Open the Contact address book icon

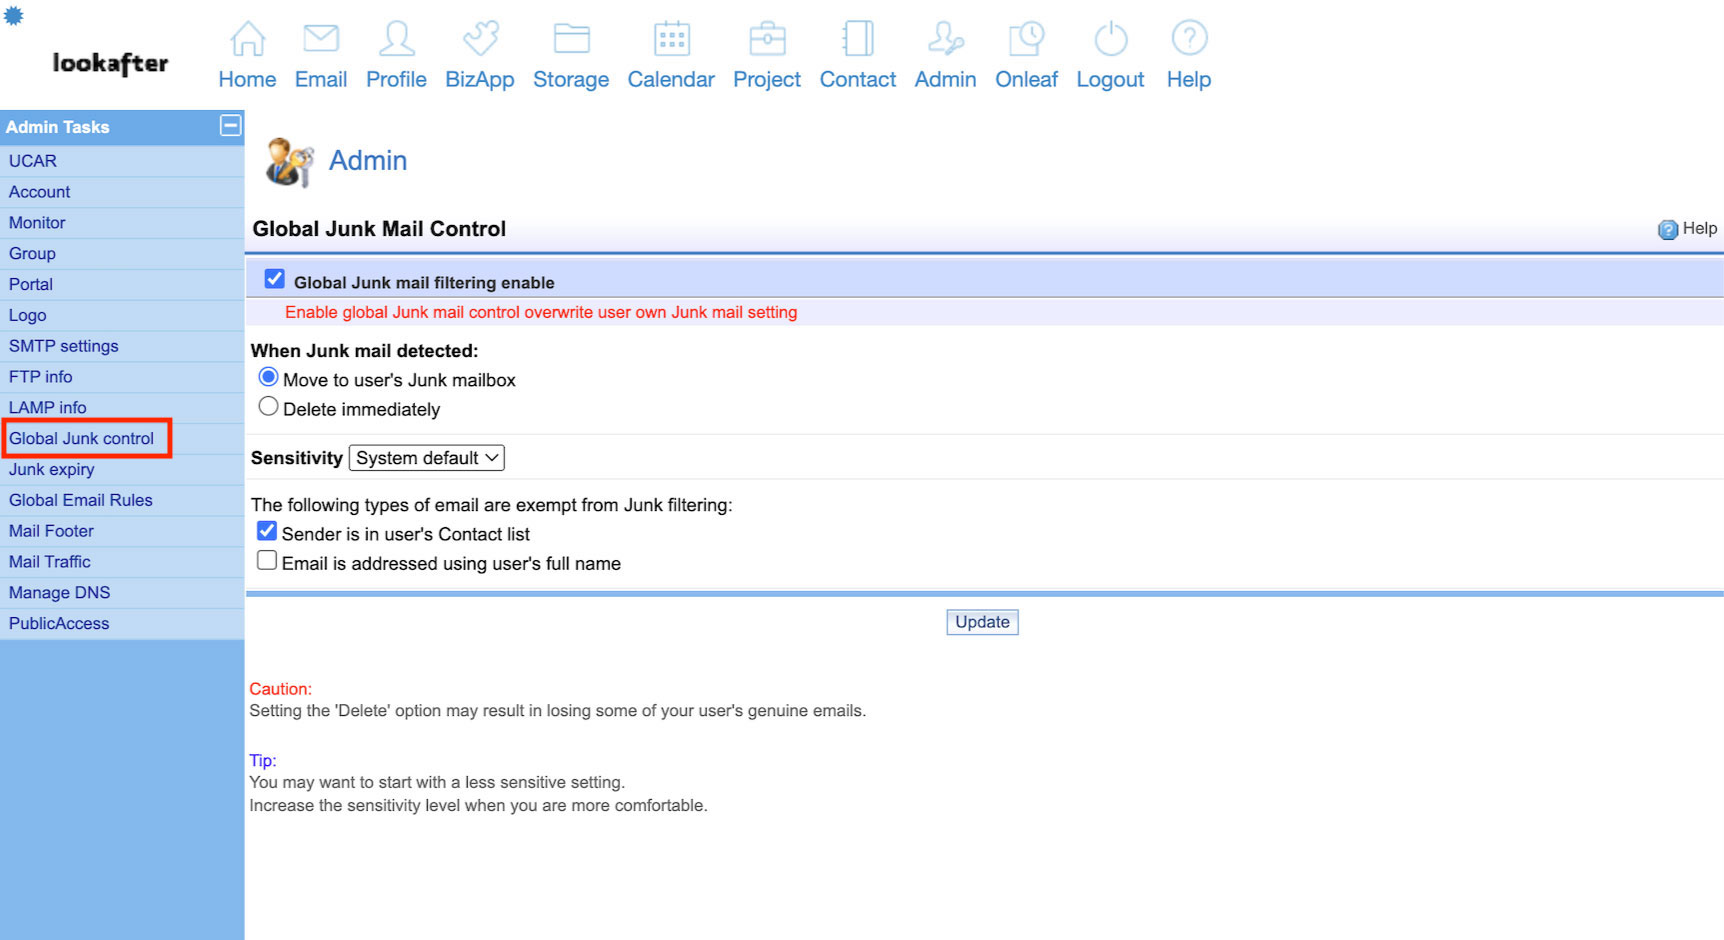[x=857, y=39]
